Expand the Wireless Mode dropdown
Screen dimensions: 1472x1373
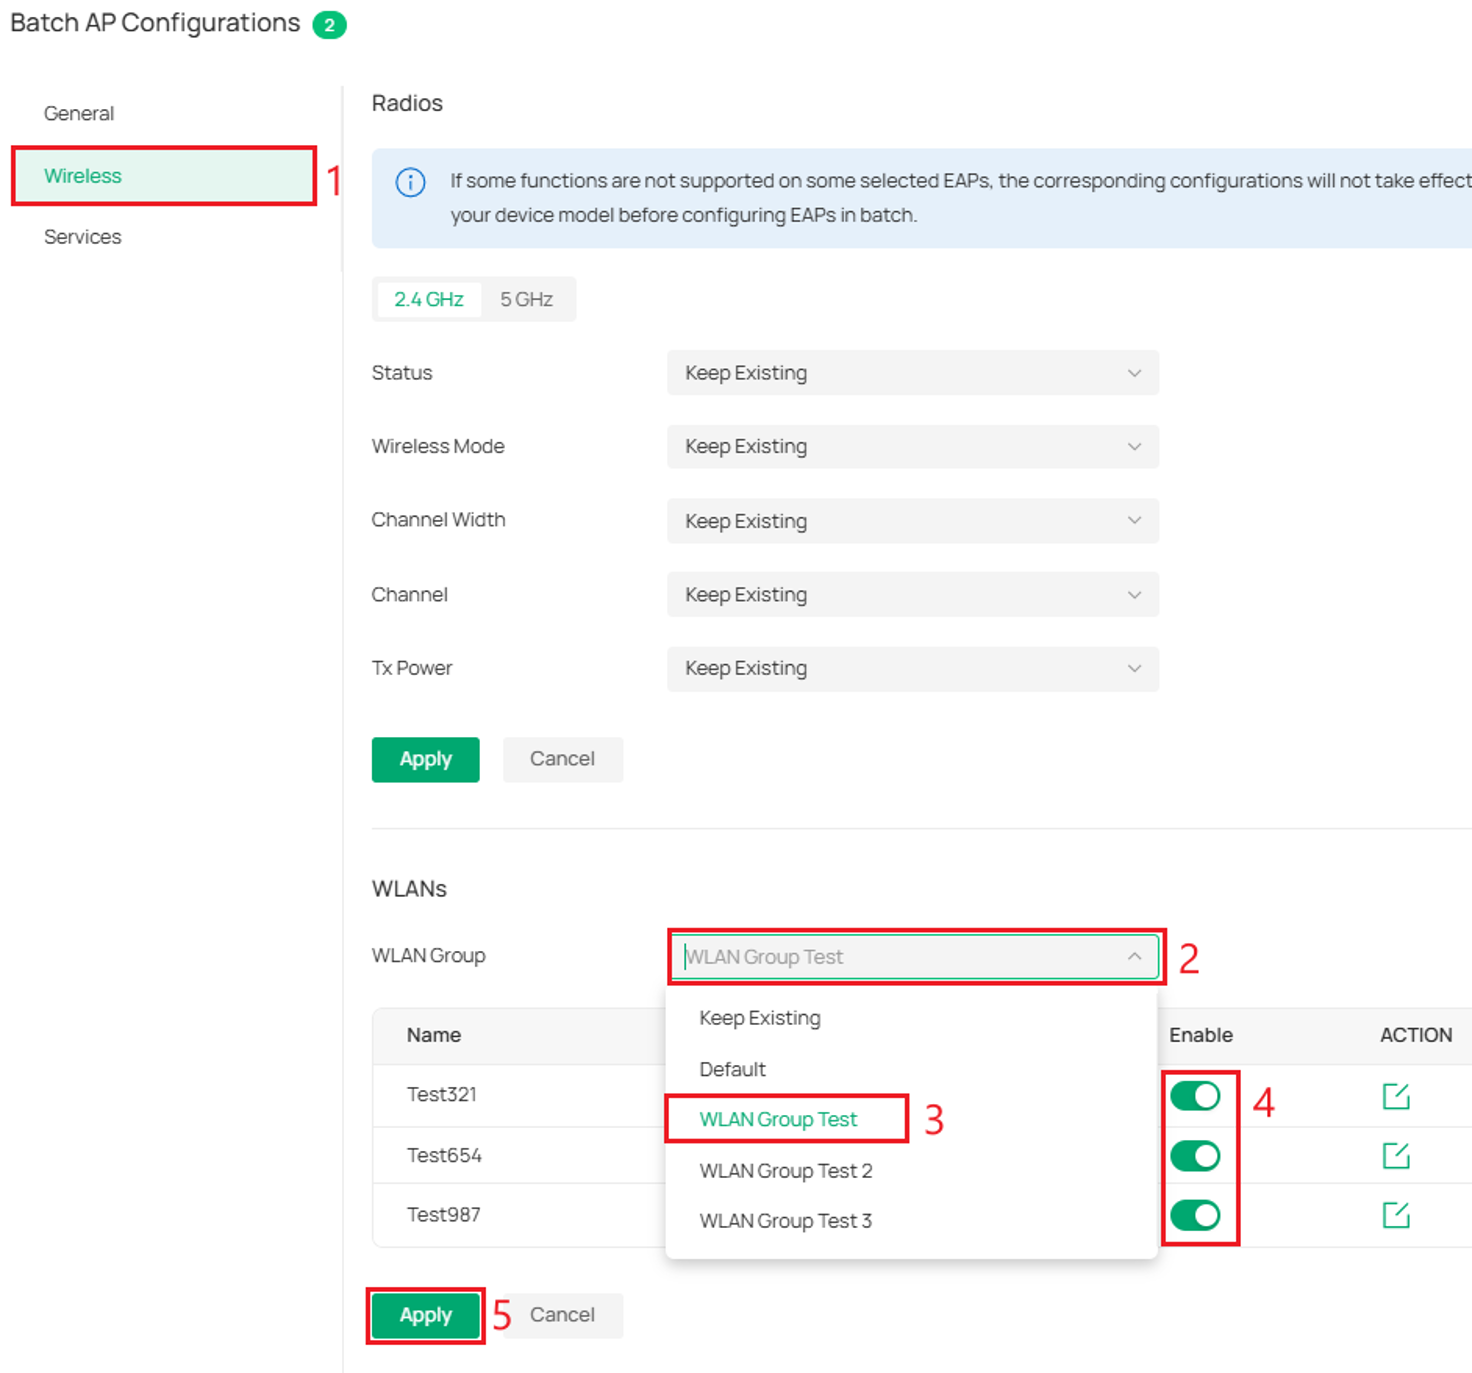click(912, 446)
